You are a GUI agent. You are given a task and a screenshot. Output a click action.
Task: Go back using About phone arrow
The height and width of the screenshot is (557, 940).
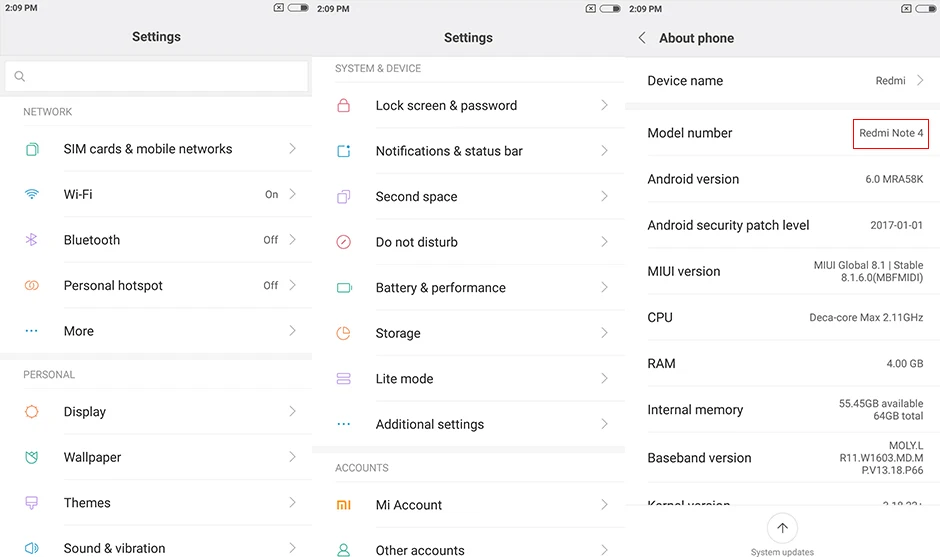pyautogui.click(x=642, y=38)
